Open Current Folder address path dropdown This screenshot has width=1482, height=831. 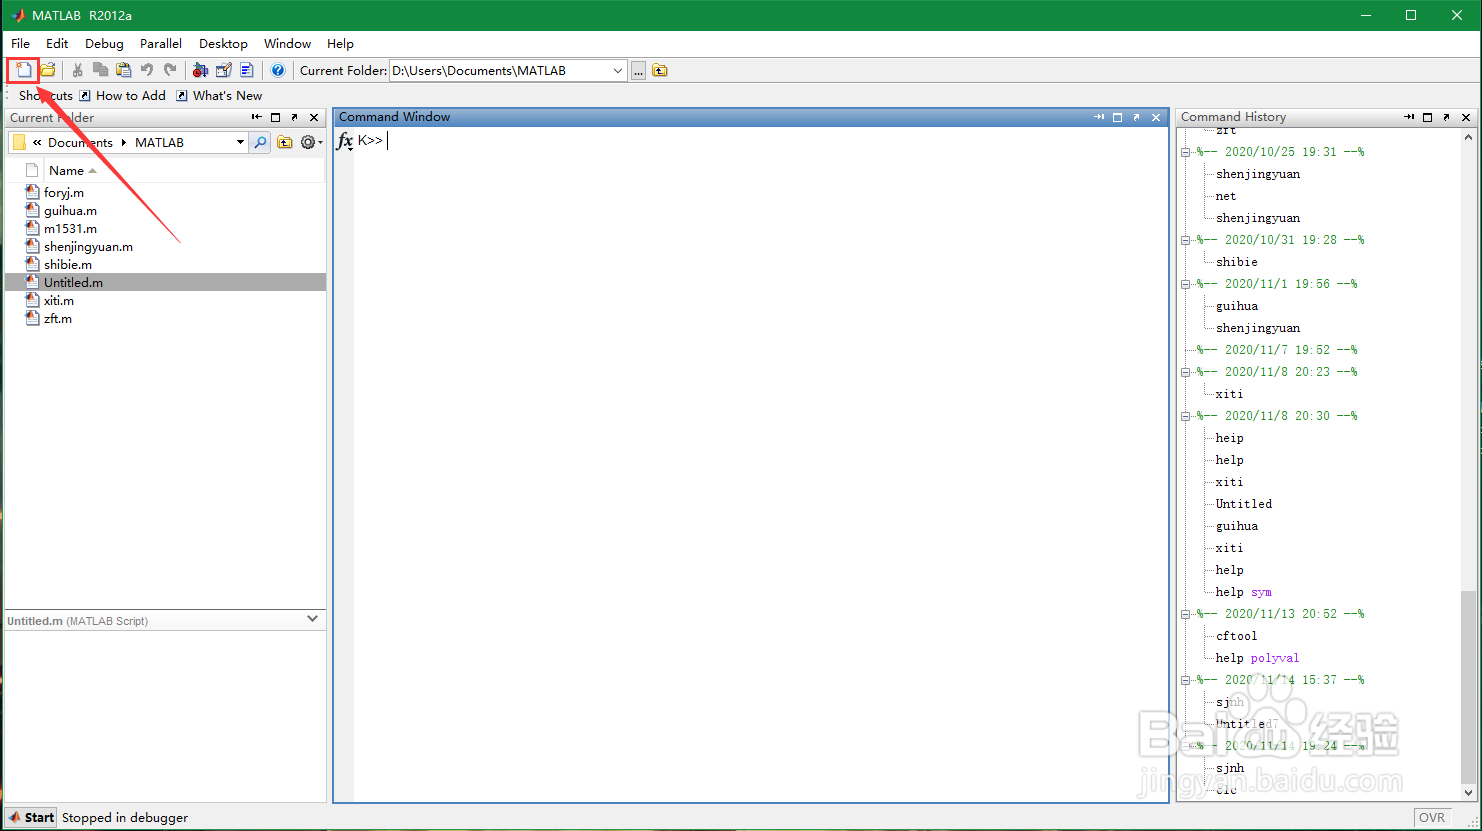pos(240,142)
